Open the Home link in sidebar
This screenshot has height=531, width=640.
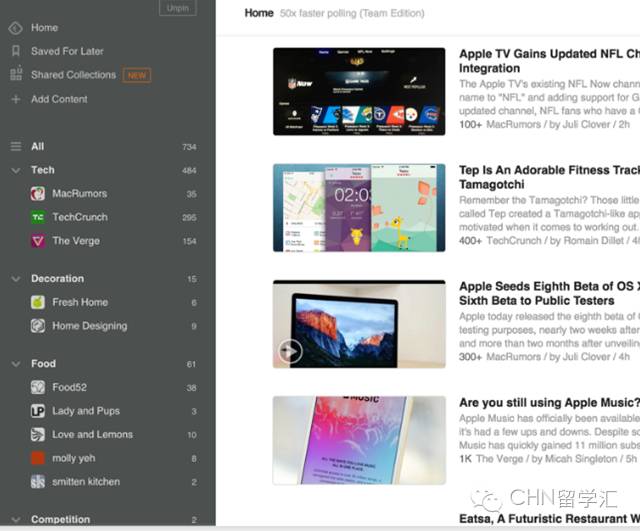tap(44, 28)
